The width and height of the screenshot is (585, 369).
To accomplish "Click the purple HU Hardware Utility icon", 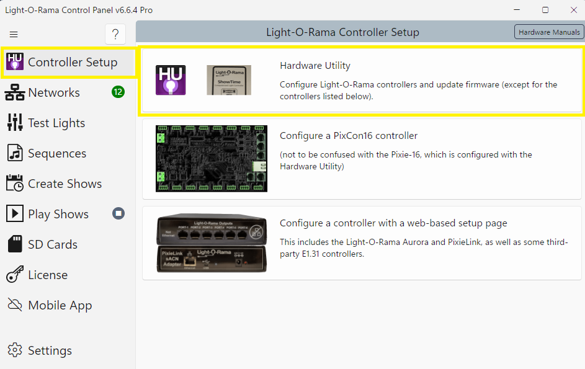I will (171, 80).
